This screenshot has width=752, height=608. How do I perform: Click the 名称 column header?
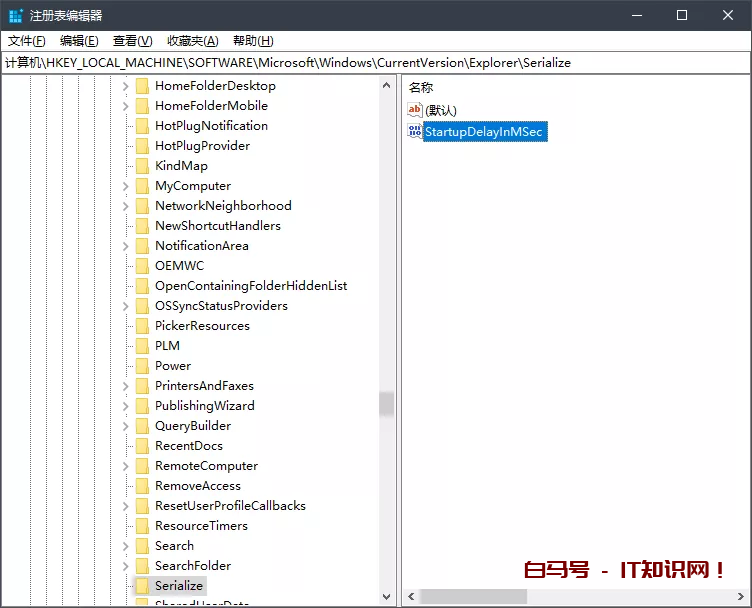421,88
